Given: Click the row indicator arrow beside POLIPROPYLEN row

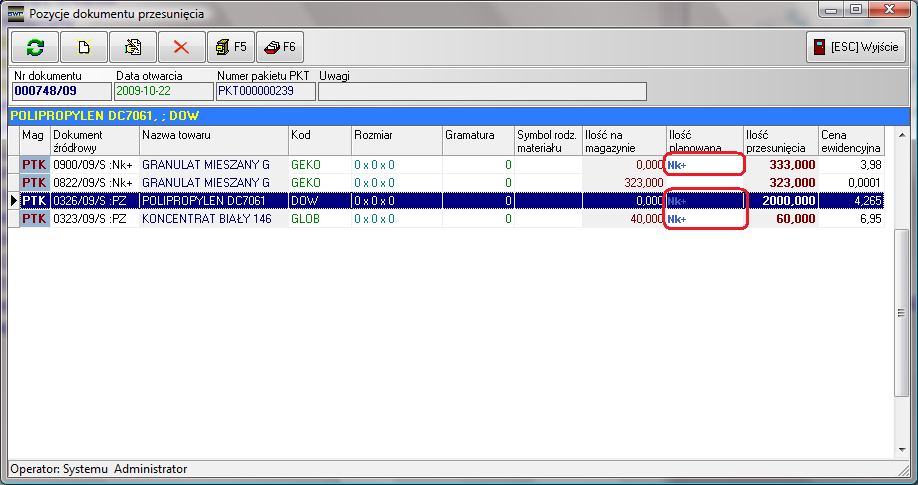Looking at the screenshot, I should pos(13,200).
